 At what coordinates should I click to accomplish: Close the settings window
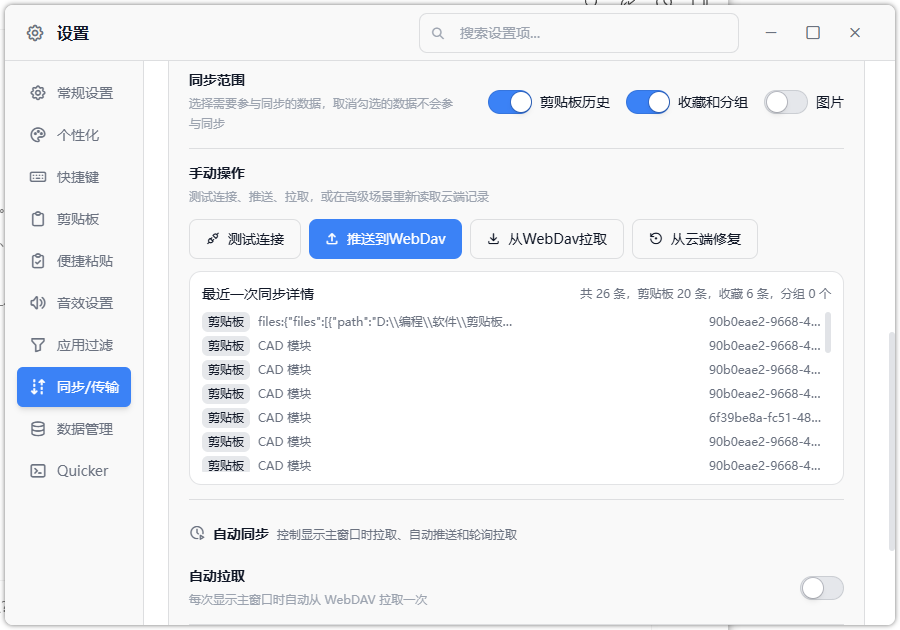click(x=855, y=33)
